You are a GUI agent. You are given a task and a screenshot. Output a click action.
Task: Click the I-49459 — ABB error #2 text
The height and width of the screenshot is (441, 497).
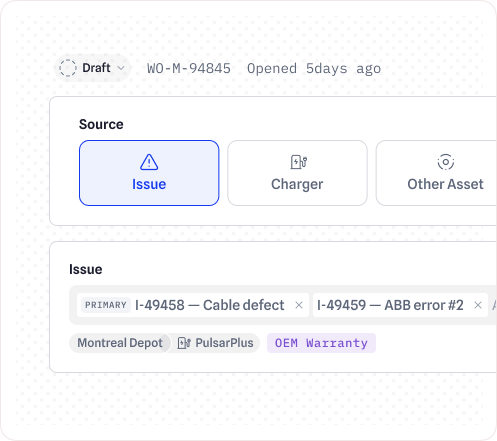(x=390, y=305)
